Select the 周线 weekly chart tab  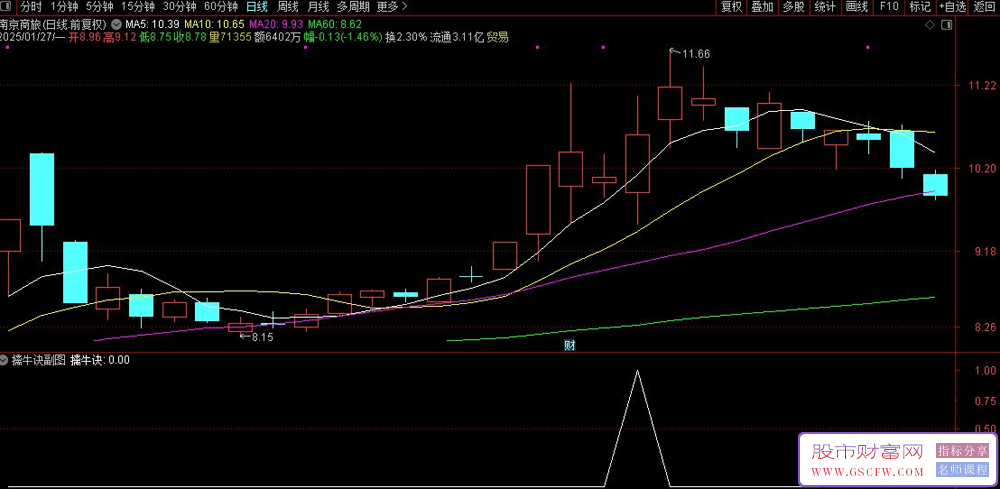pos(288,7)
